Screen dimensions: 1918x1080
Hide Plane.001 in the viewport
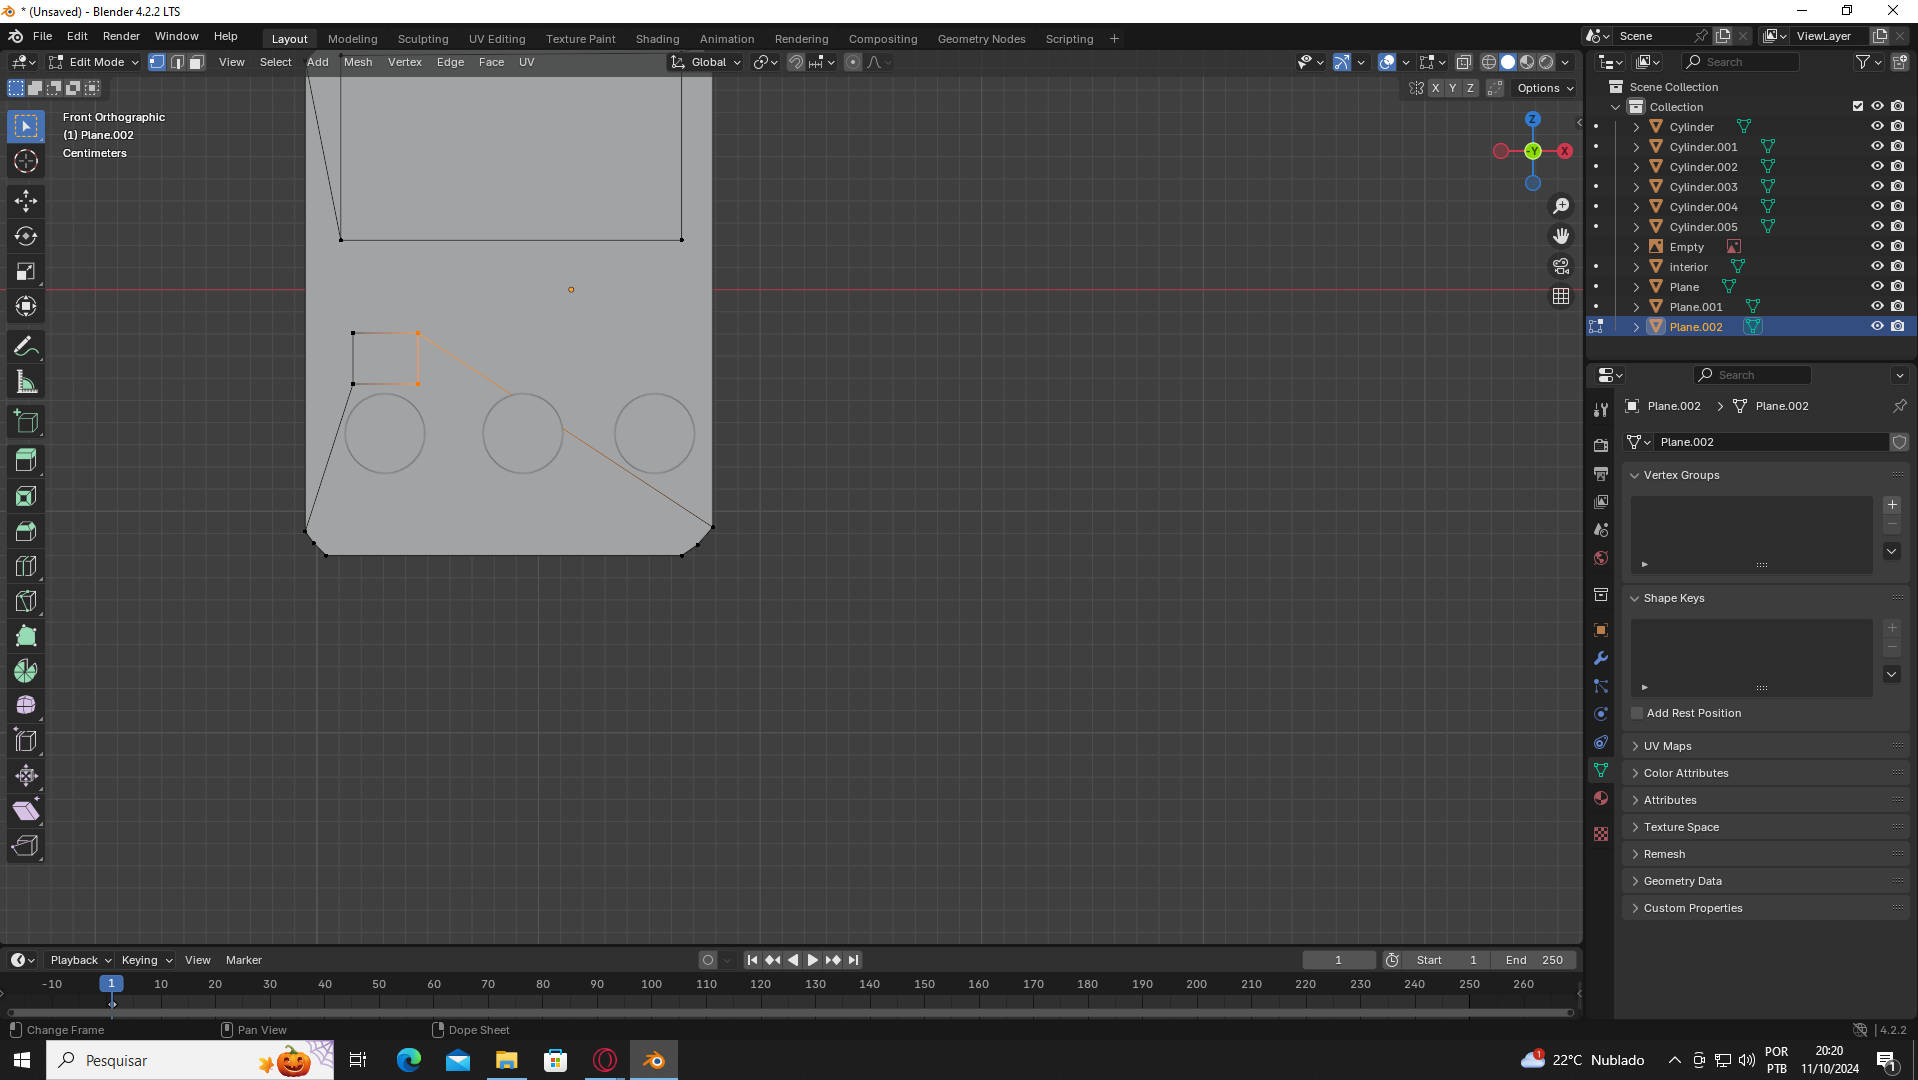(x=1877, y=307)
